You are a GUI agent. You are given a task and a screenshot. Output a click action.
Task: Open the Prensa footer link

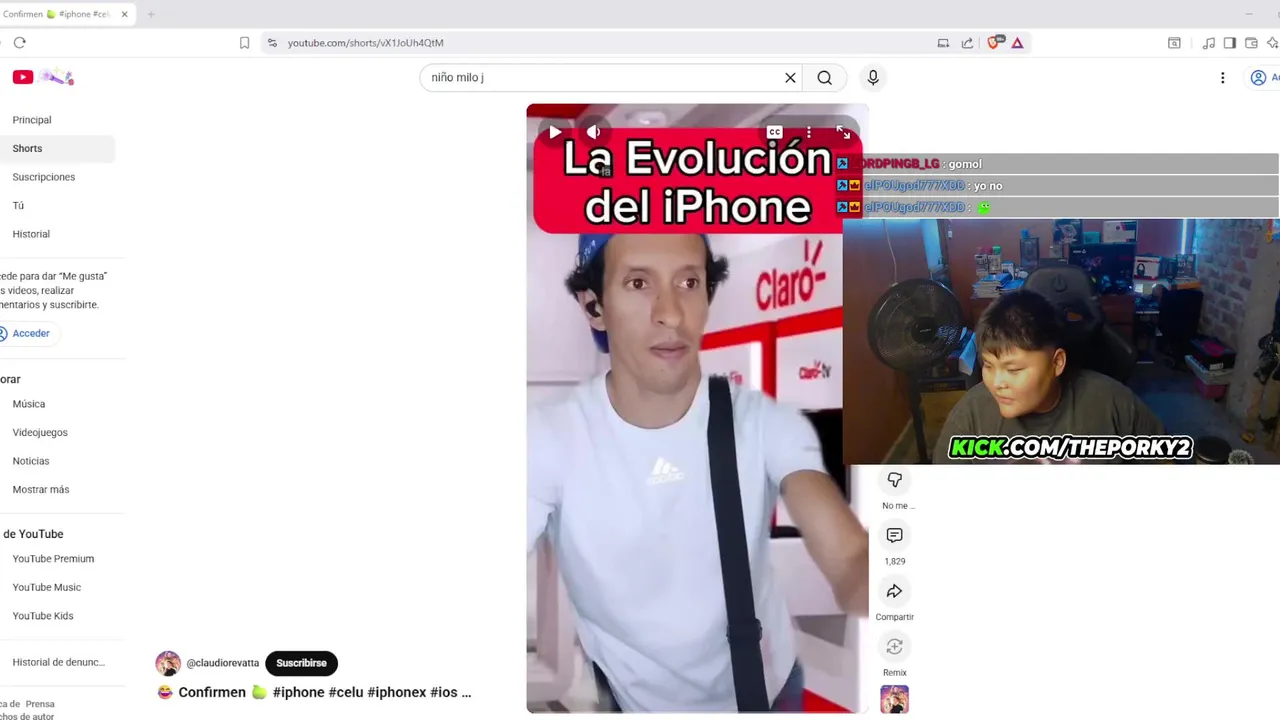pos(40,704)
